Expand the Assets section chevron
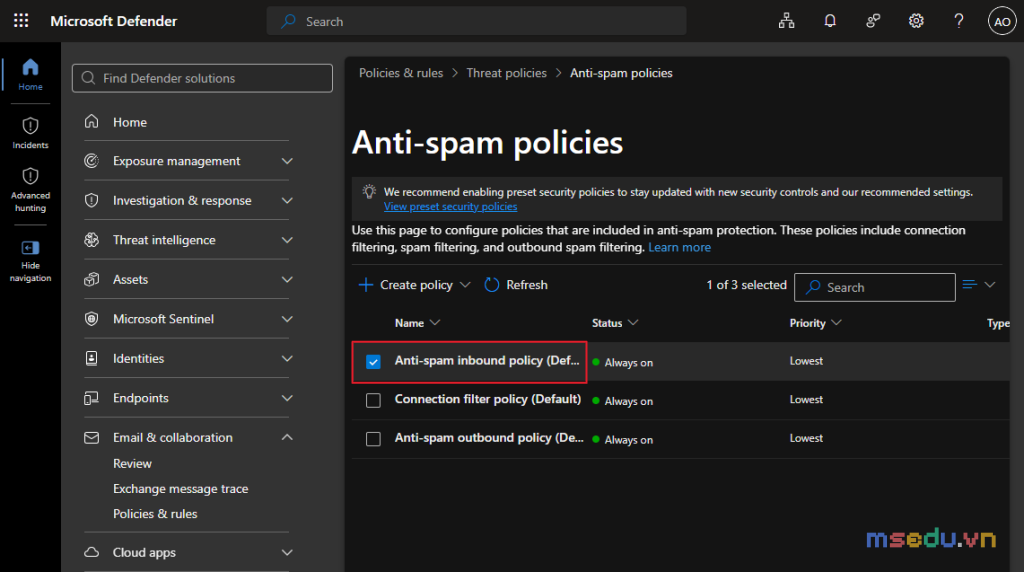This screenshot has width=1024, height=572. (x=287, y=279)
